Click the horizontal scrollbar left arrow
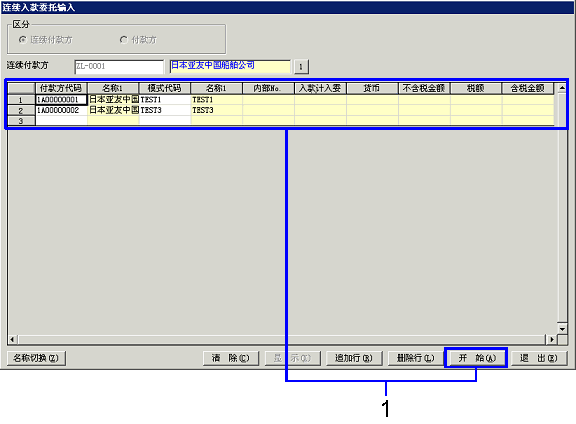Image resolution: width=576 pixels, height=424 pixels. click(x=12, y=339)
